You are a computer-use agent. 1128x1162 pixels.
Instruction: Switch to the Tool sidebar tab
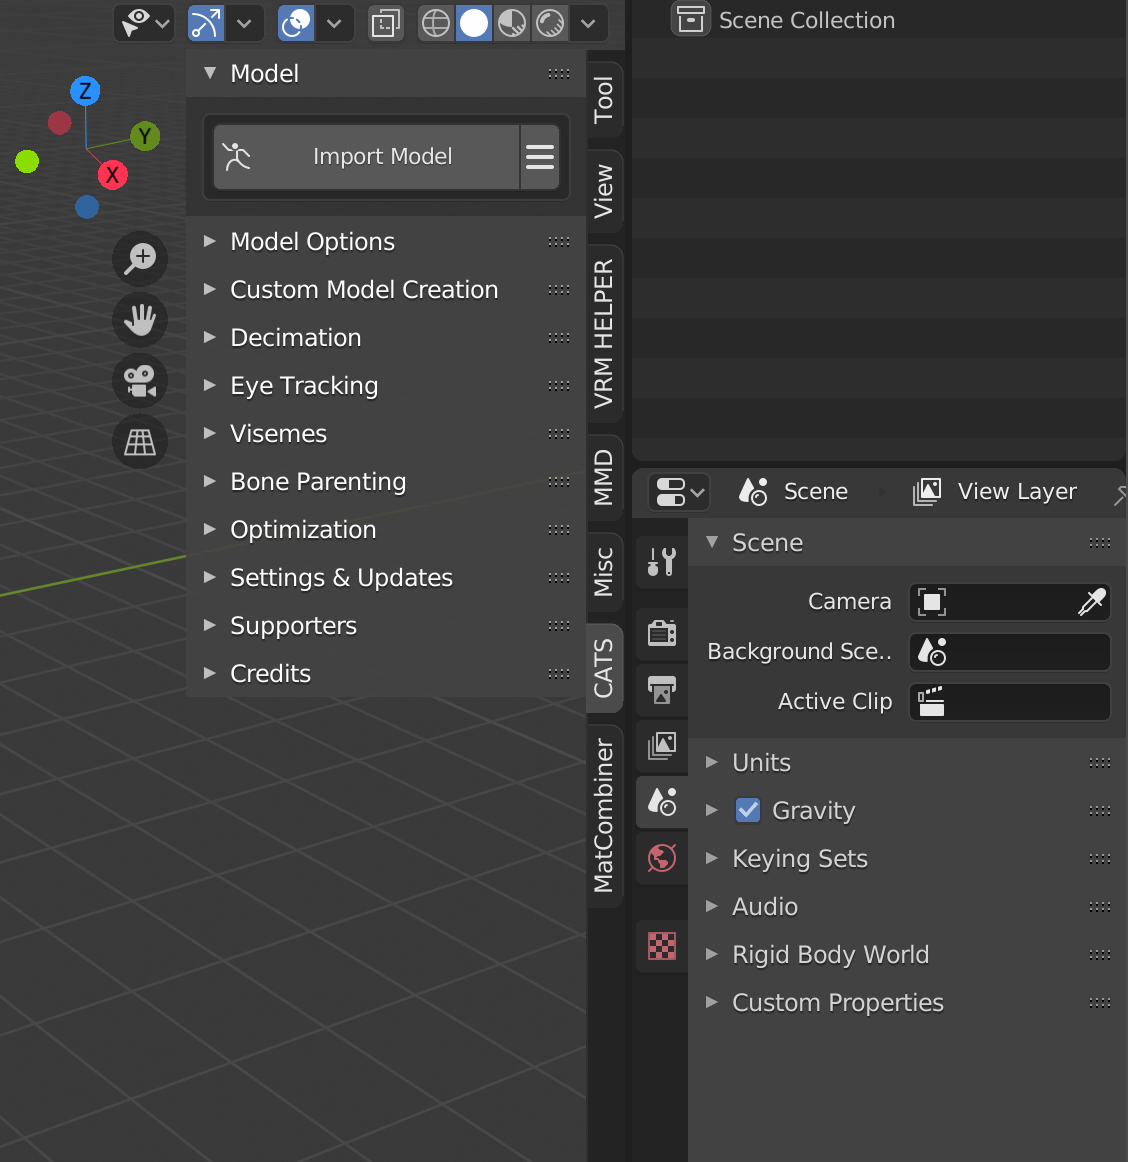point(604,99)
